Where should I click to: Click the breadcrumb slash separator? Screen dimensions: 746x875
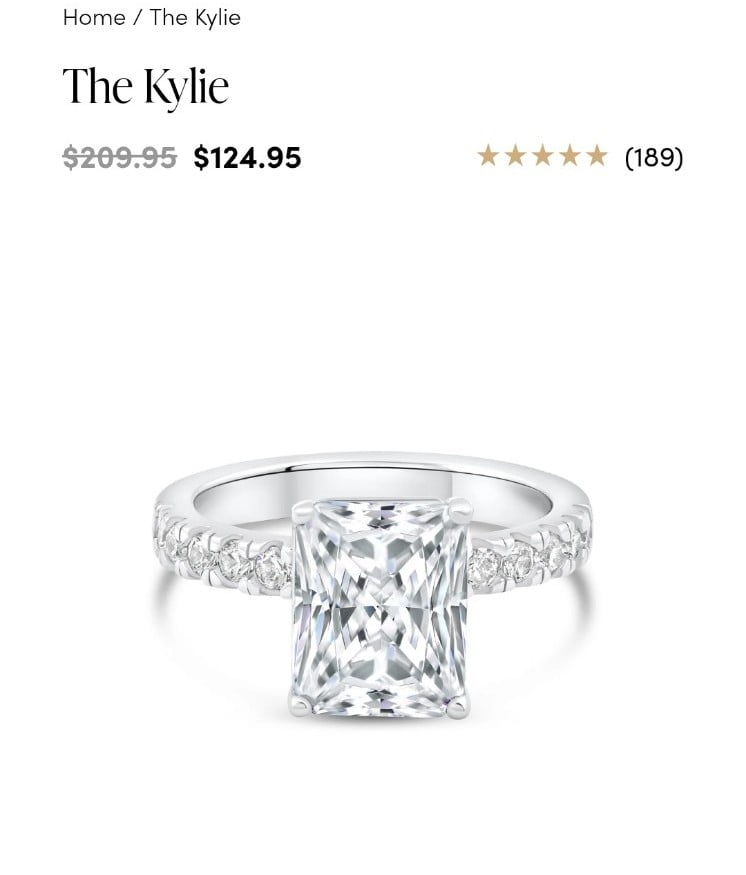137,18
